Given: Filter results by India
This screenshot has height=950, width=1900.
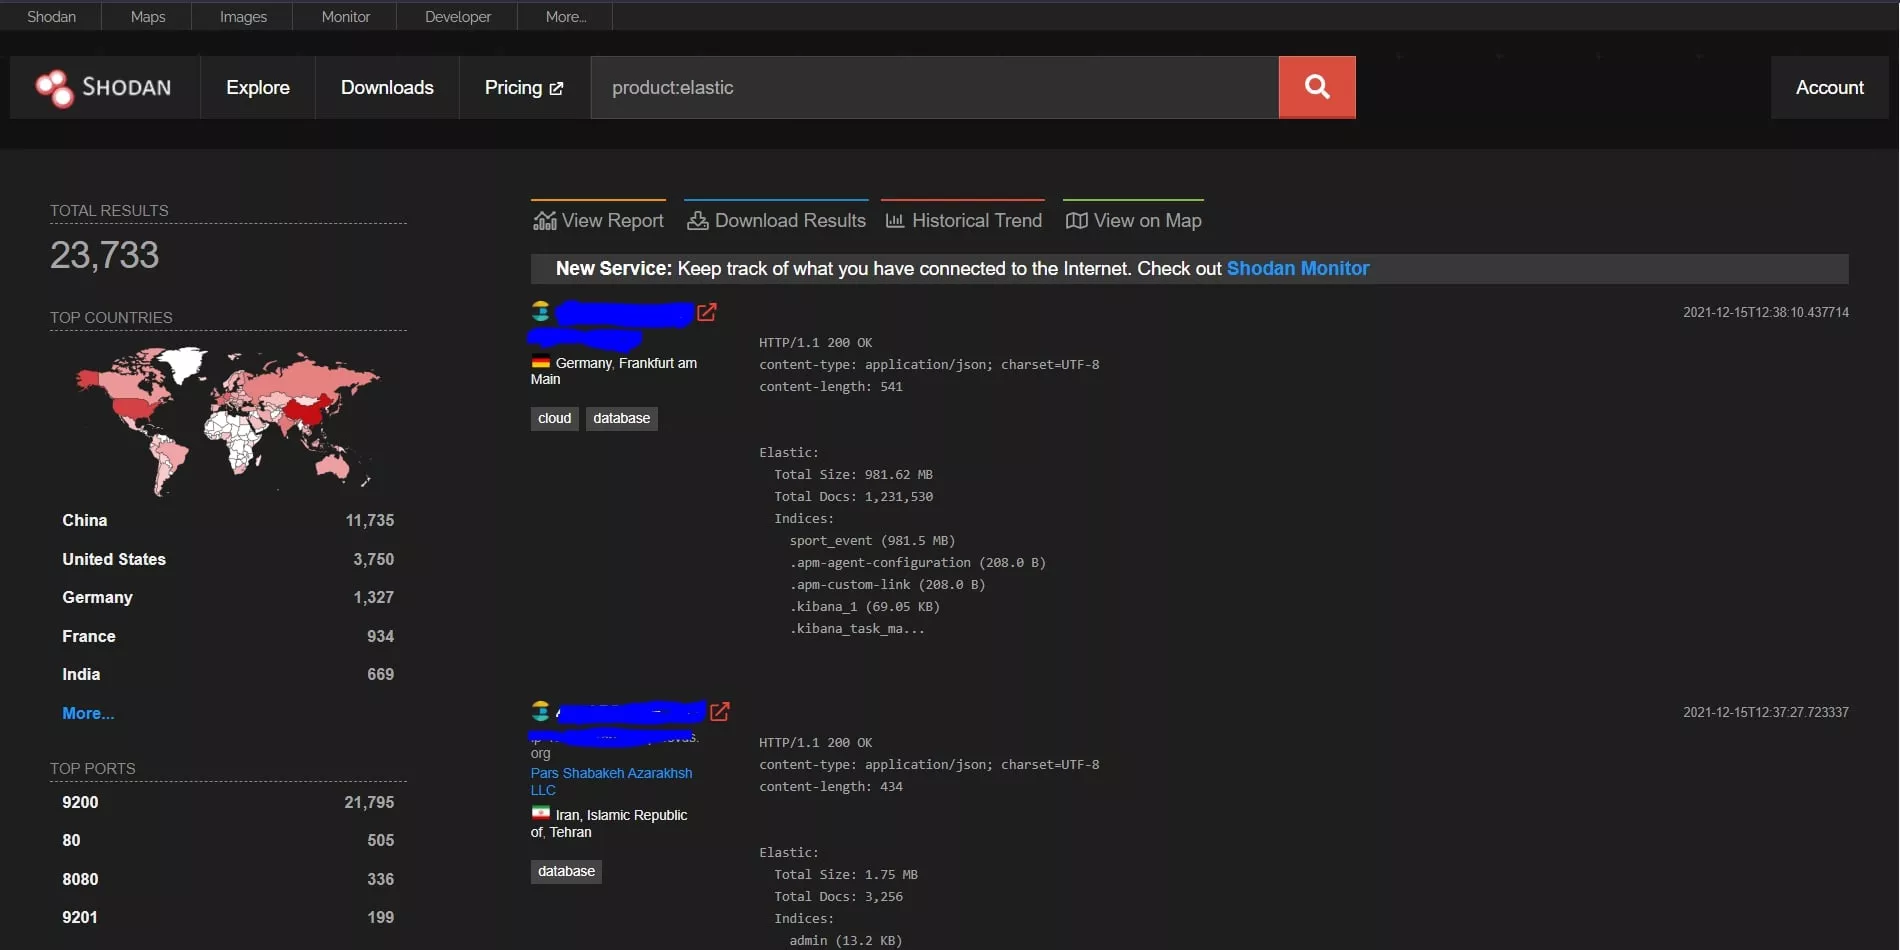Looking at the screenshot, I should (81, 674).
